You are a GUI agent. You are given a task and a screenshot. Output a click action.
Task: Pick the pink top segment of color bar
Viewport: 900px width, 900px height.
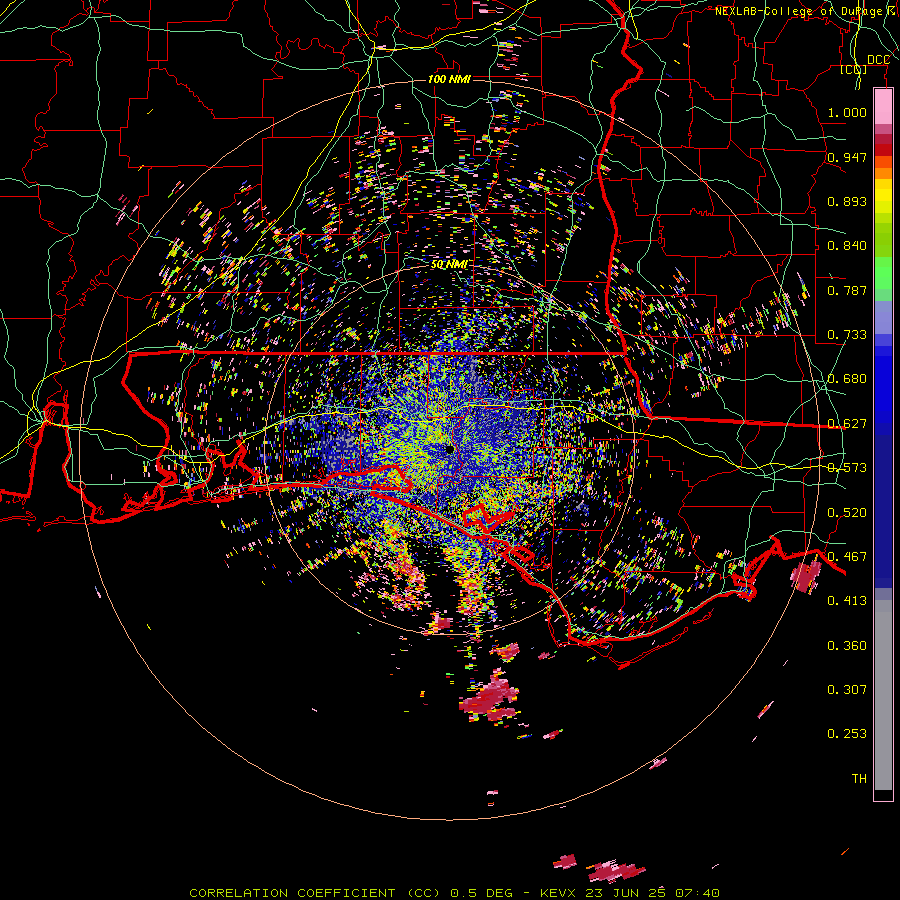(x=883, y=107)
